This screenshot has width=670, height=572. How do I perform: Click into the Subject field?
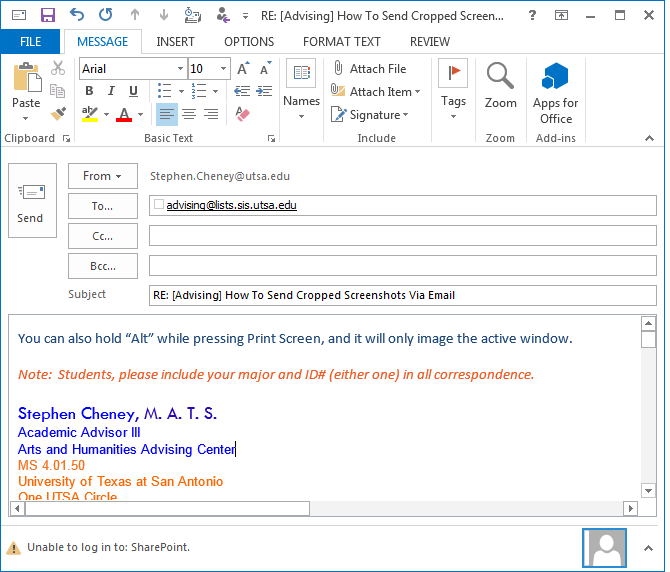[x=400, y=295]
